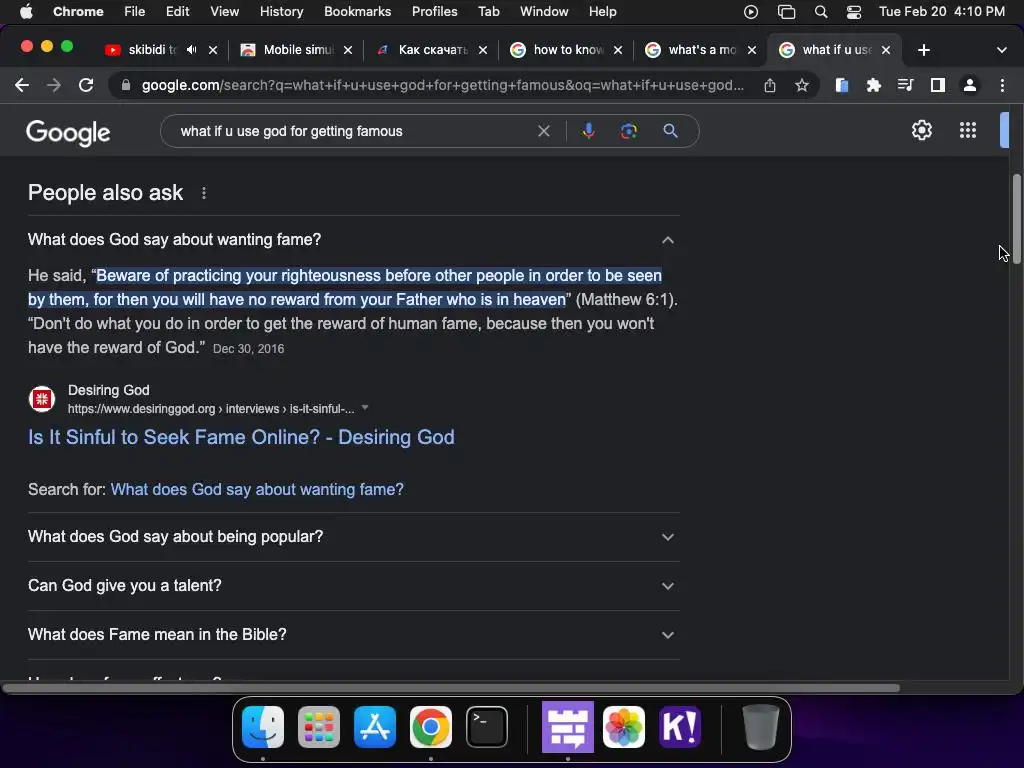Click the Apple menu
1024x768 pixels.
click(x=26, y=11)
